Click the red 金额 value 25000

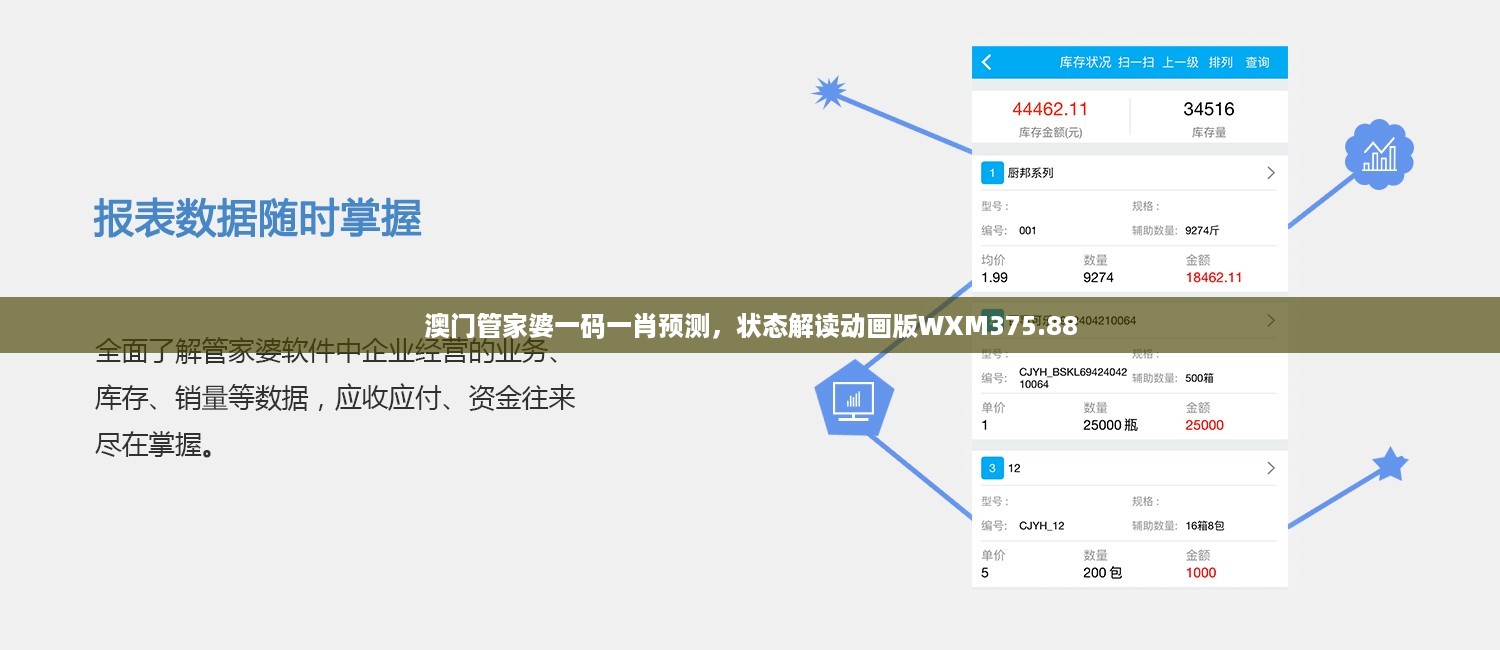click(1205, 425)
